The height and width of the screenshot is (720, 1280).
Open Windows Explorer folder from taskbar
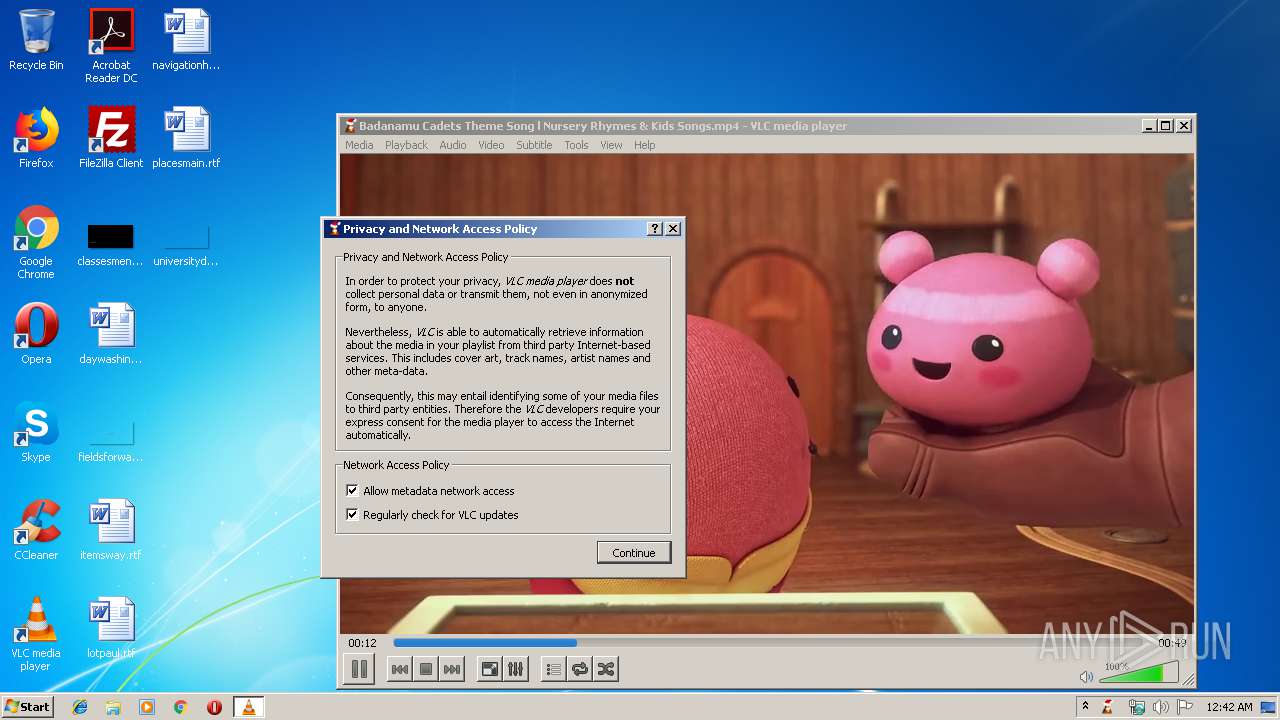(113, 707)
